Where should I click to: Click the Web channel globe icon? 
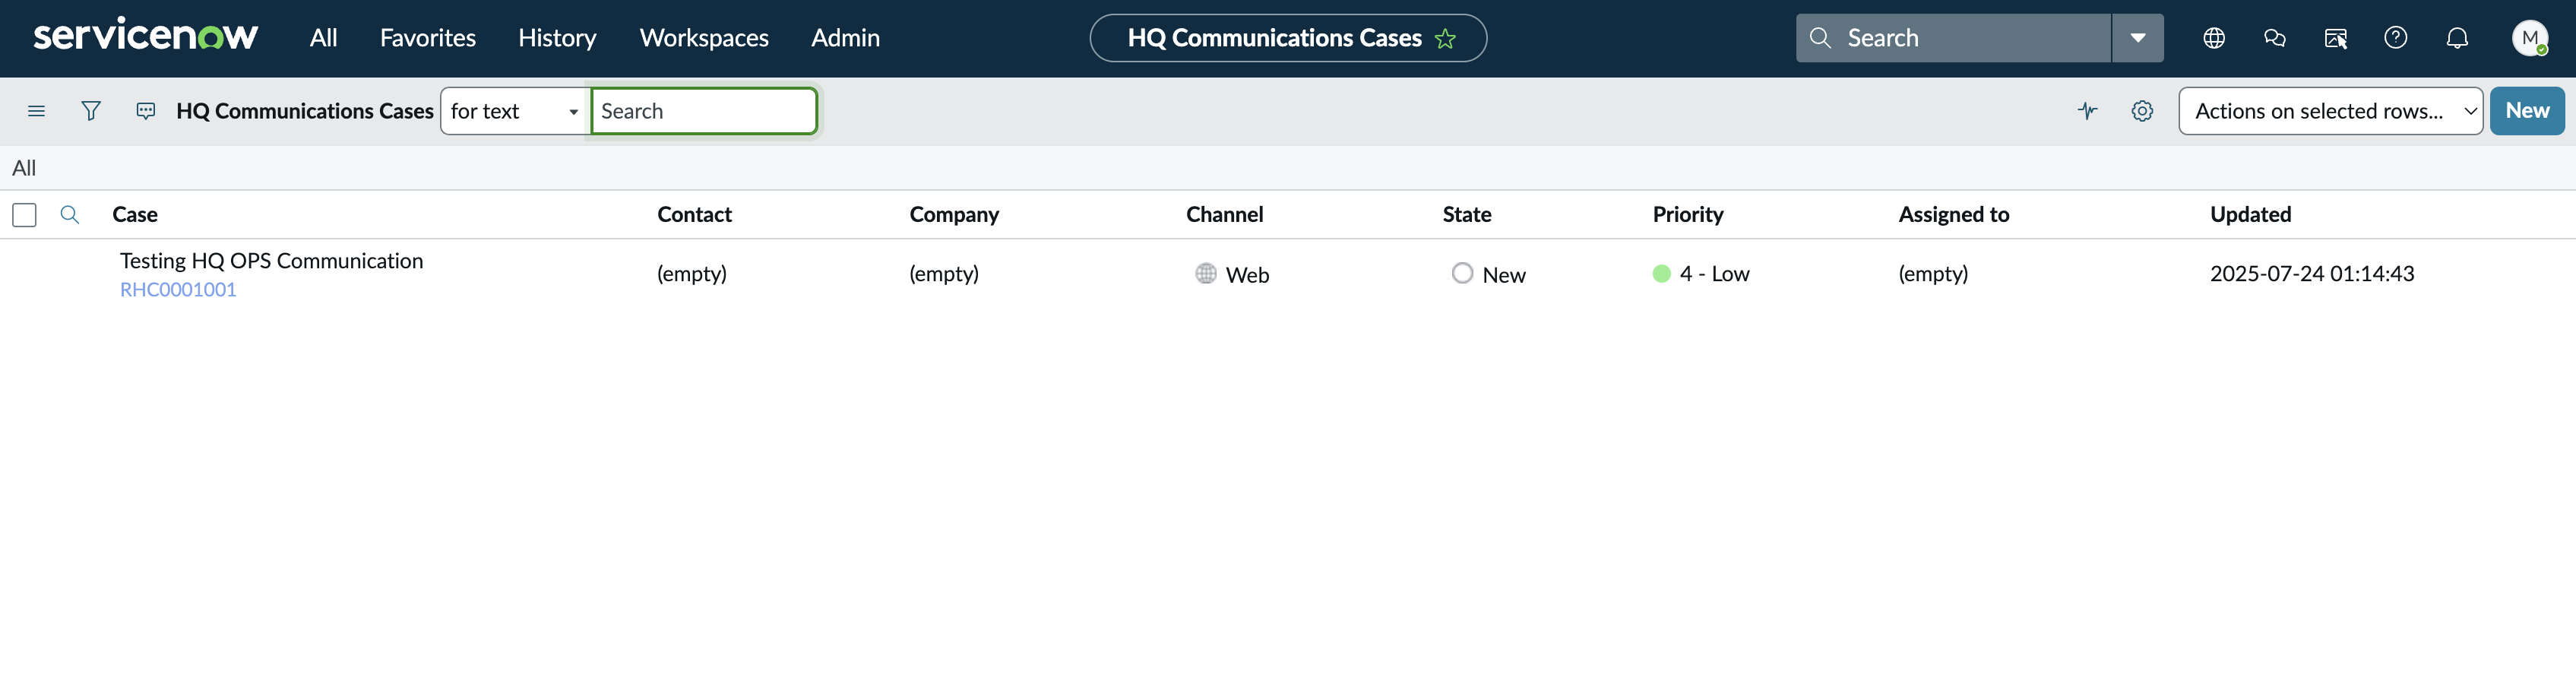point(1206,273)
